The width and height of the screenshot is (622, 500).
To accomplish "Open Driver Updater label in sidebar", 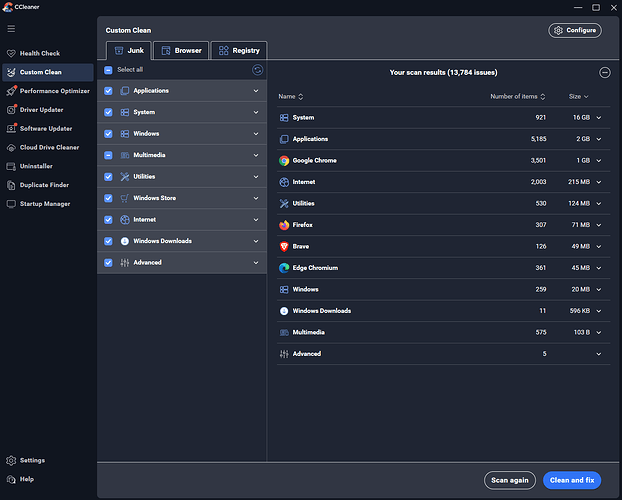I will 42,110.
